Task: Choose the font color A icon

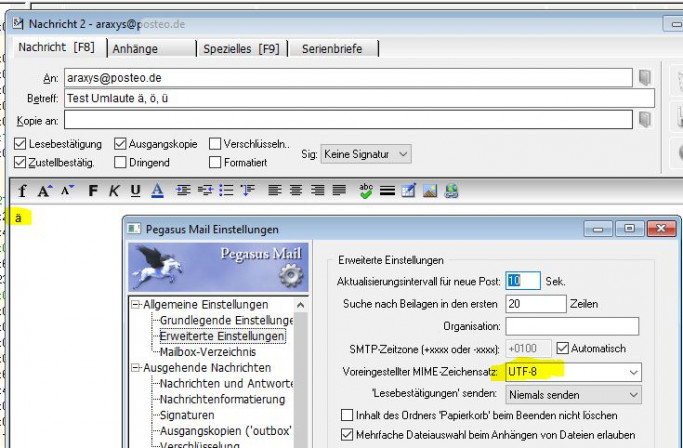Action: click(157, 190)
